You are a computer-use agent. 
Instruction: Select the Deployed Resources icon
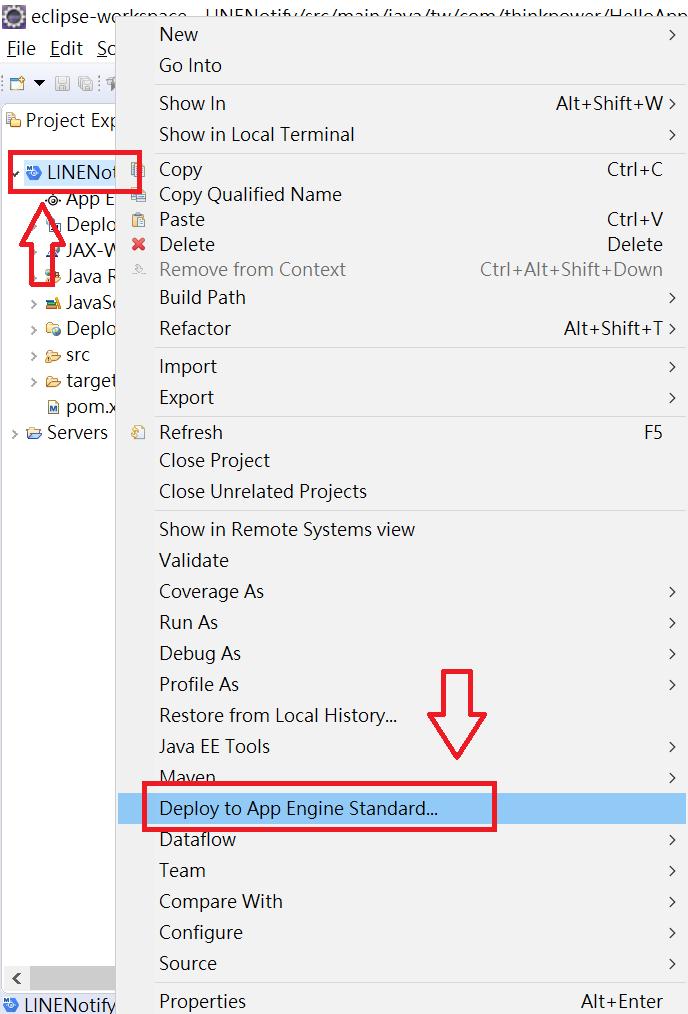click(x=53, y=329)
